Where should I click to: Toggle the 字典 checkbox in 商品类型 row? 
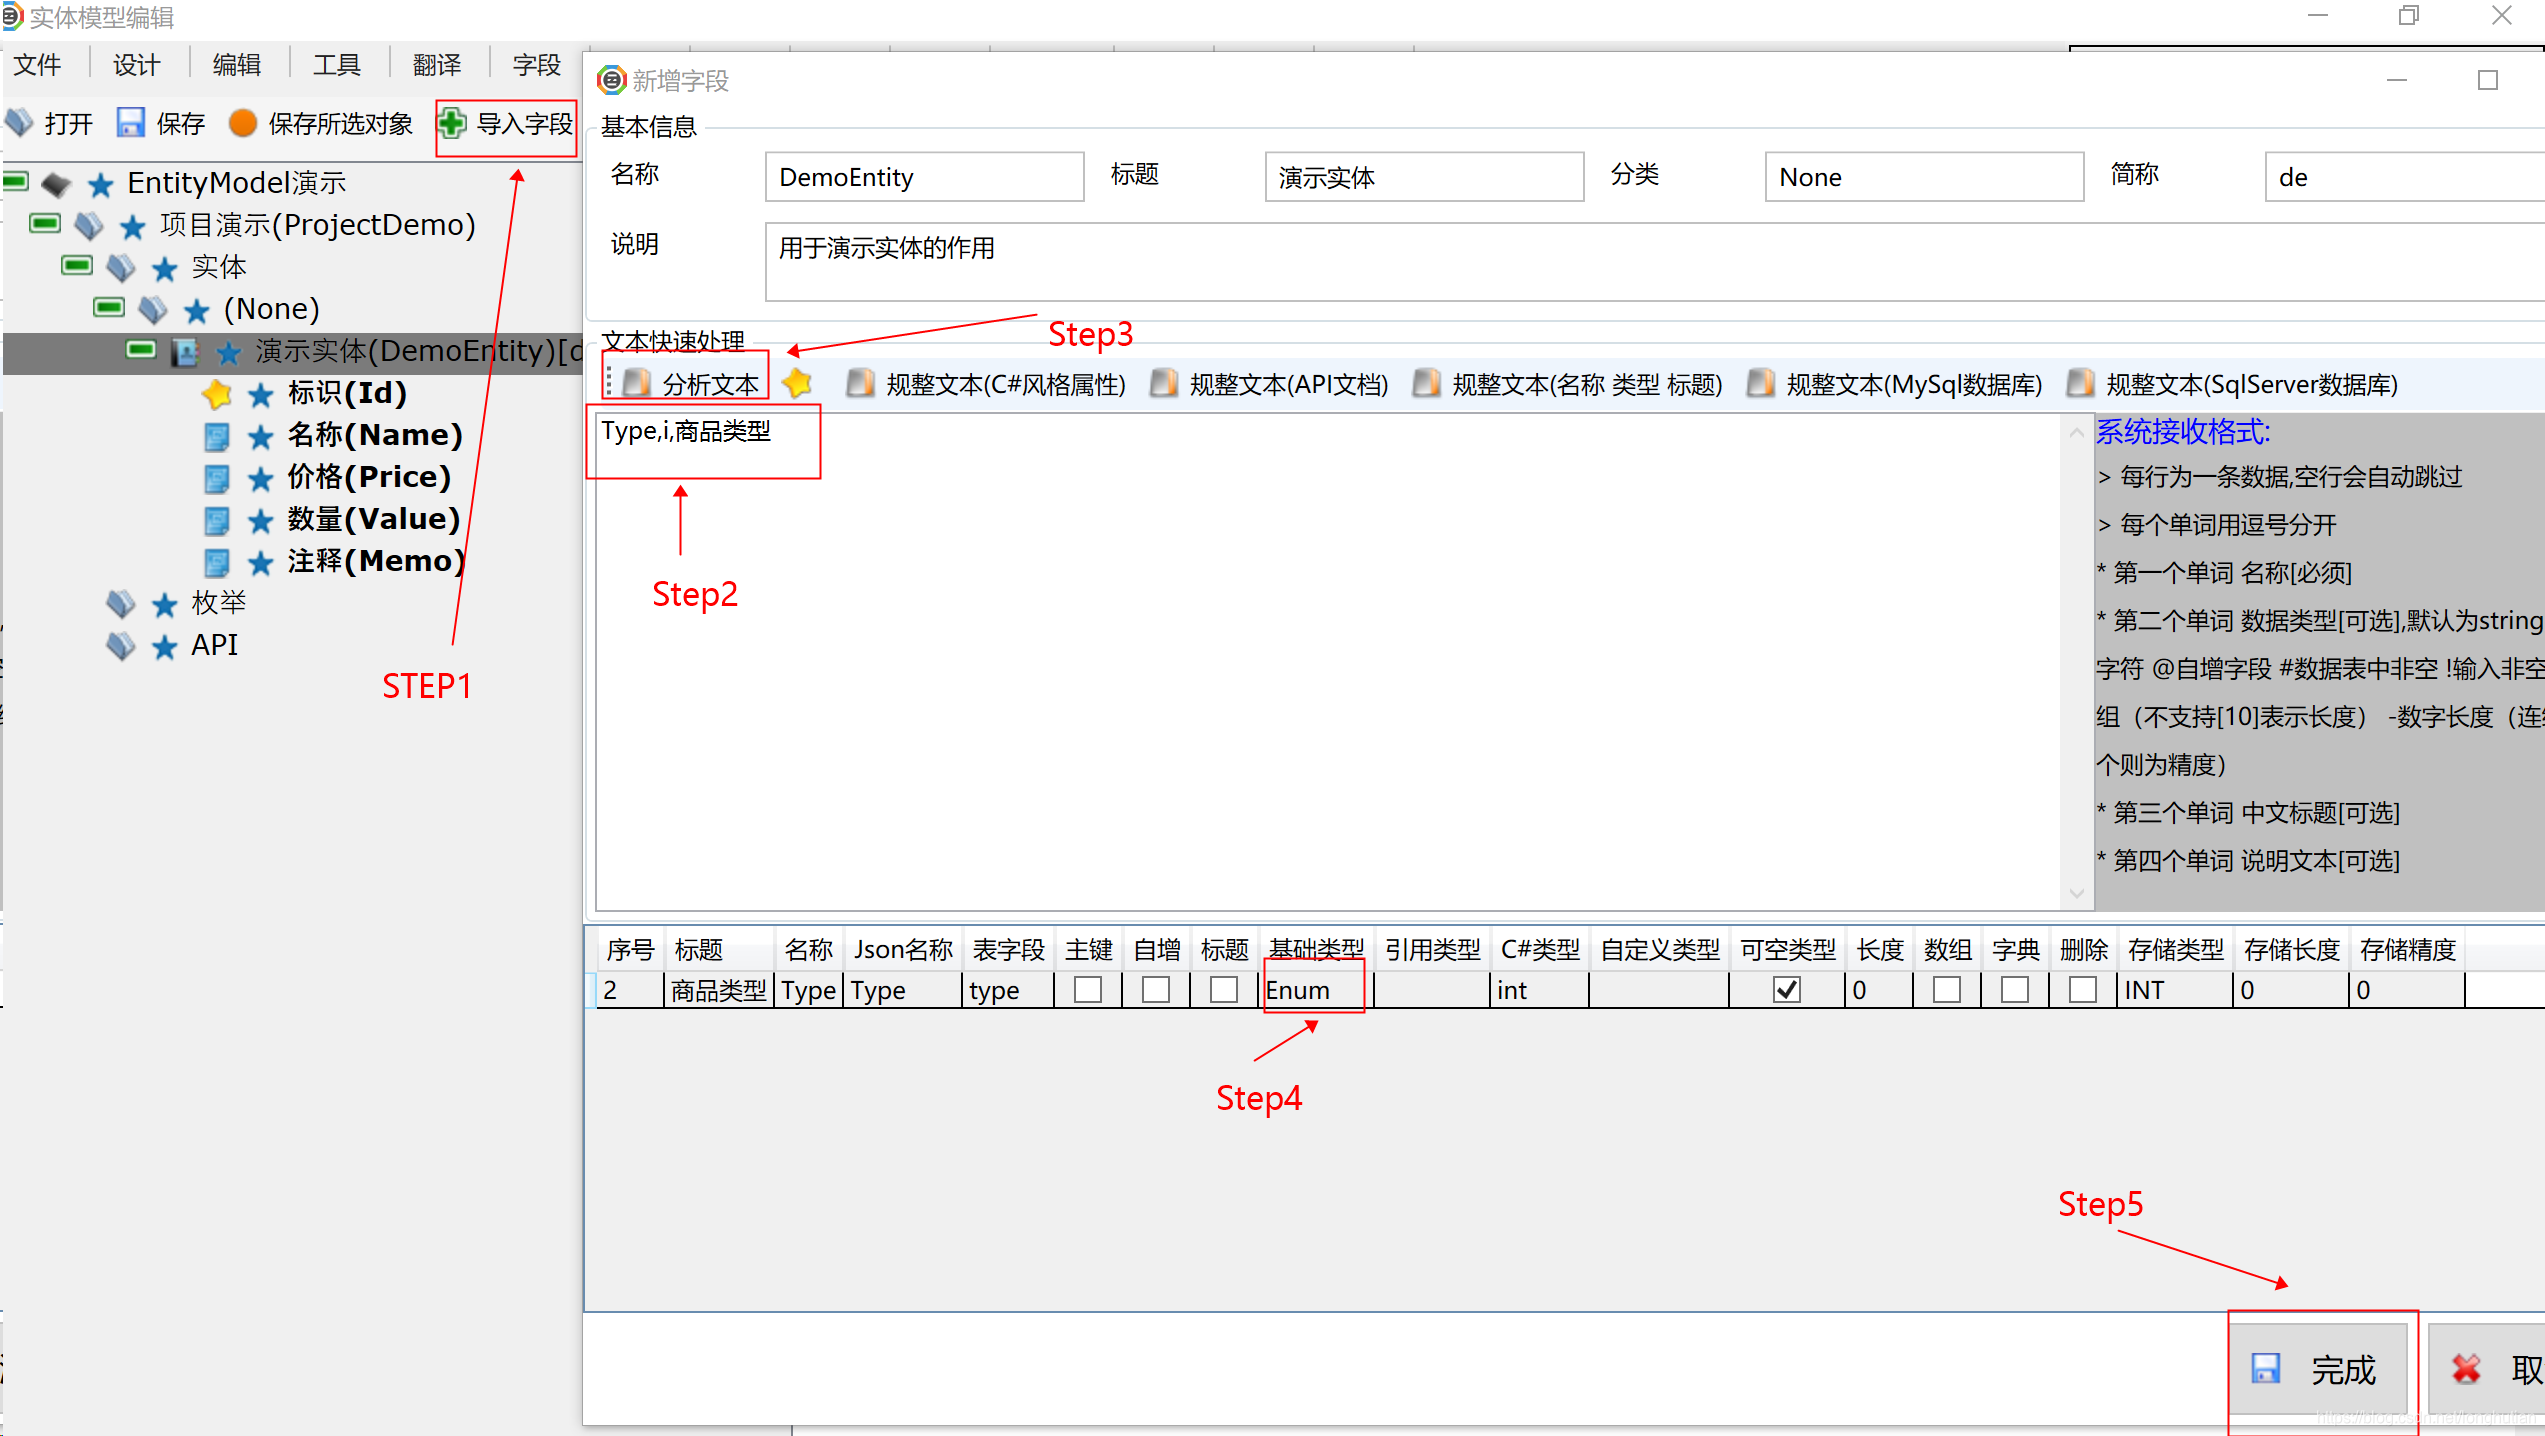[2014, 989]
